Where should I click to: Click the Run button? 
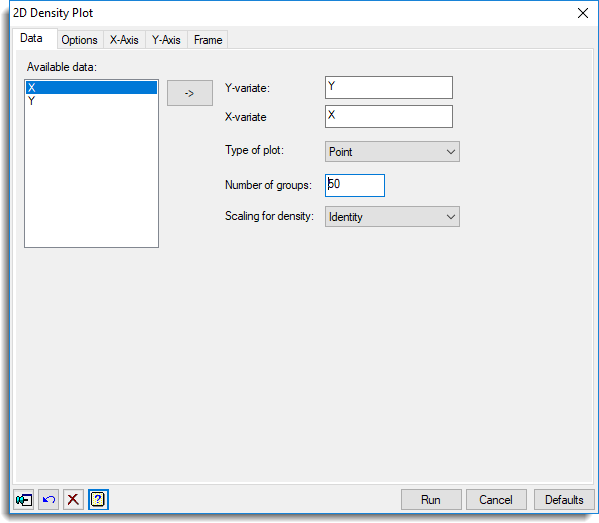(431, 499)
